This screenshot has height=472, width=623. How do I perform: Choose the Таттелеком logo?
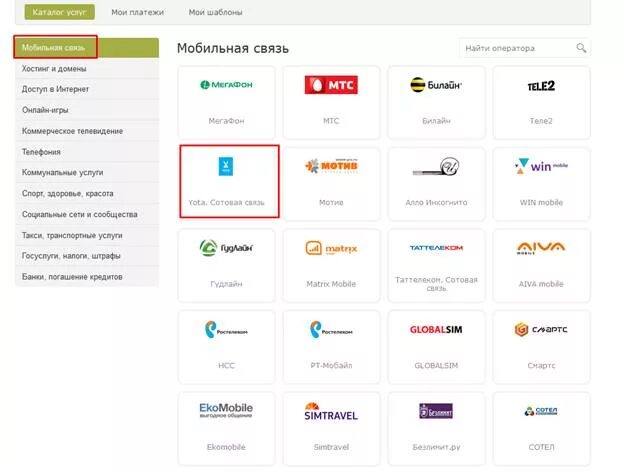coord(436,248)
